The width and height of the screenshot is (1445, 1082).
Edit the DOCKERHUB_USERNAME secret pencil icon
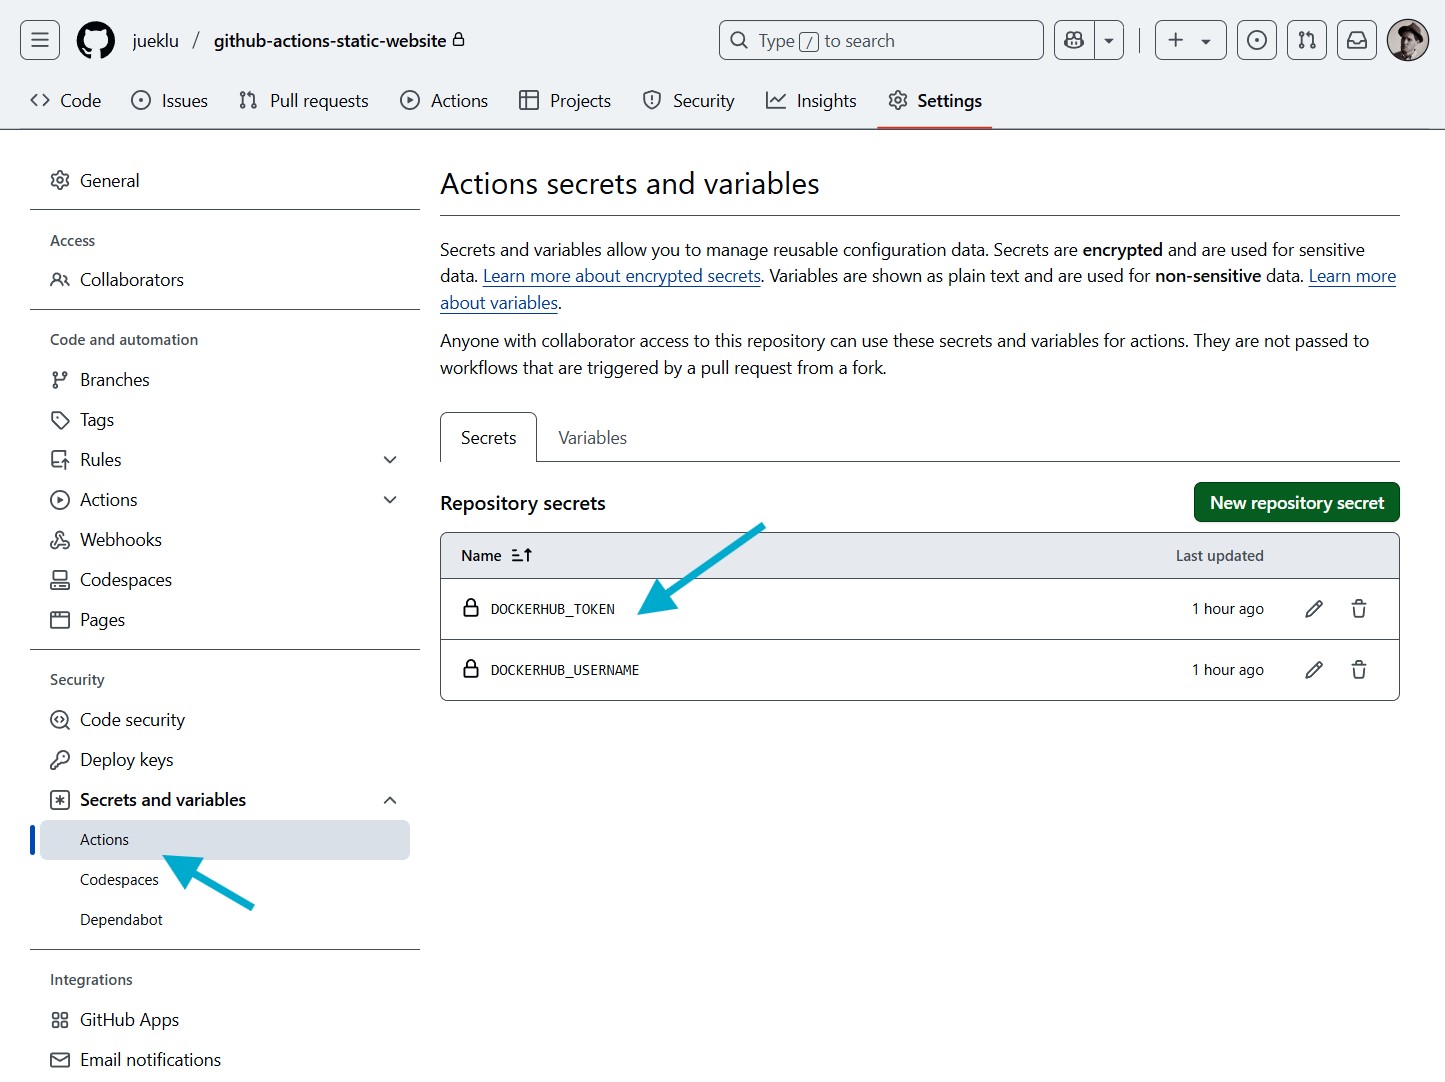(x=1314, y=670)
